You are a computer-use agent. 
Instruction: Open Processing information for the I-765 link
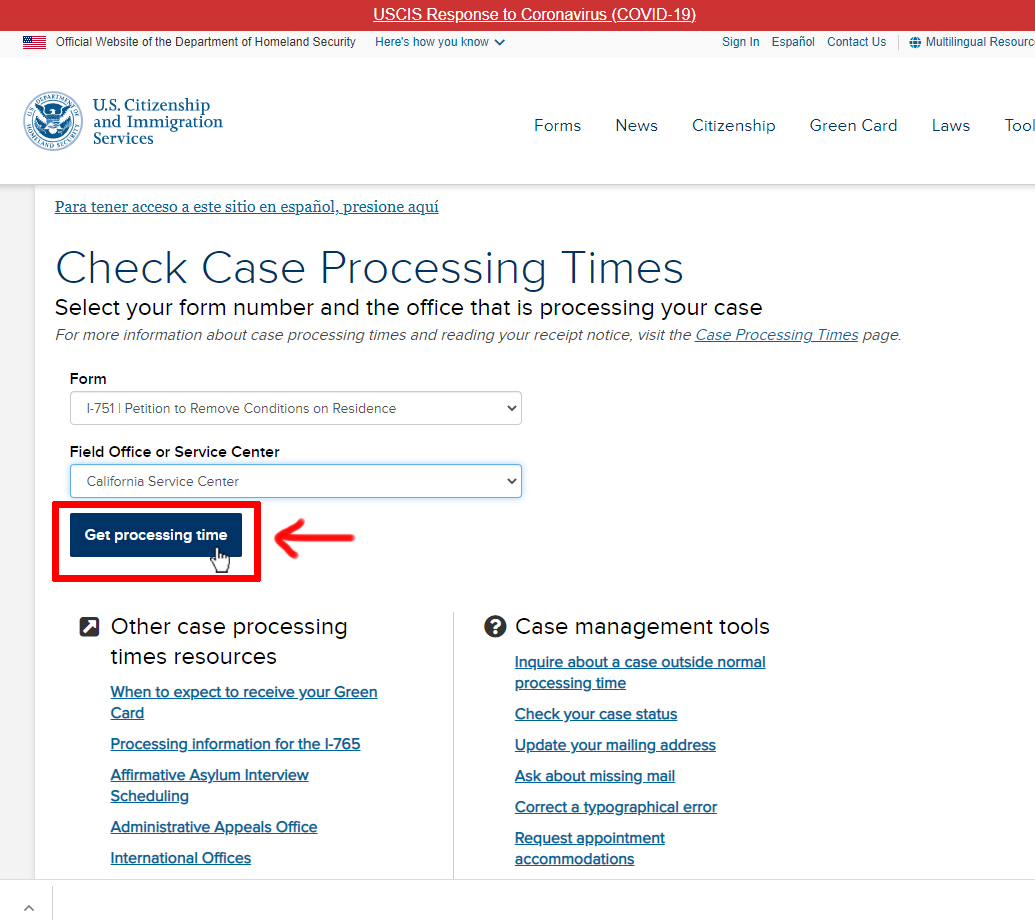pyautogui.click(x=235, y=744)
